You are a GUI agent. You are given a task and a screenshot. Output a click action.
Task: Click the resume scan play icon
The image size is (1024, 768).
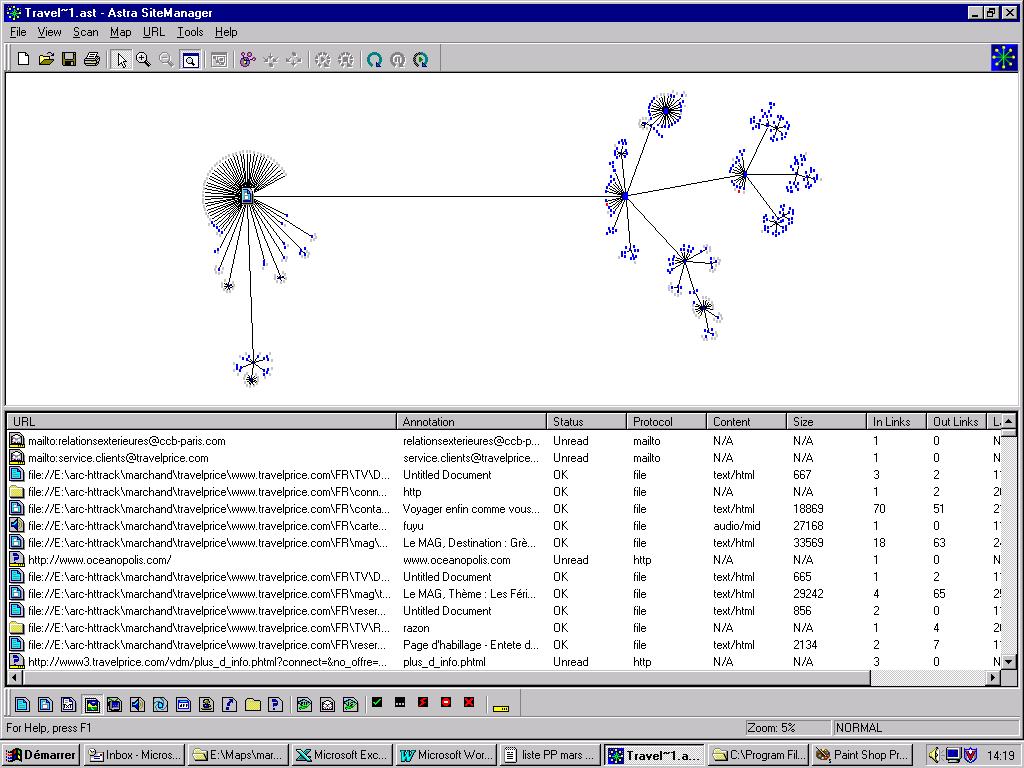(x=421, y=59)
